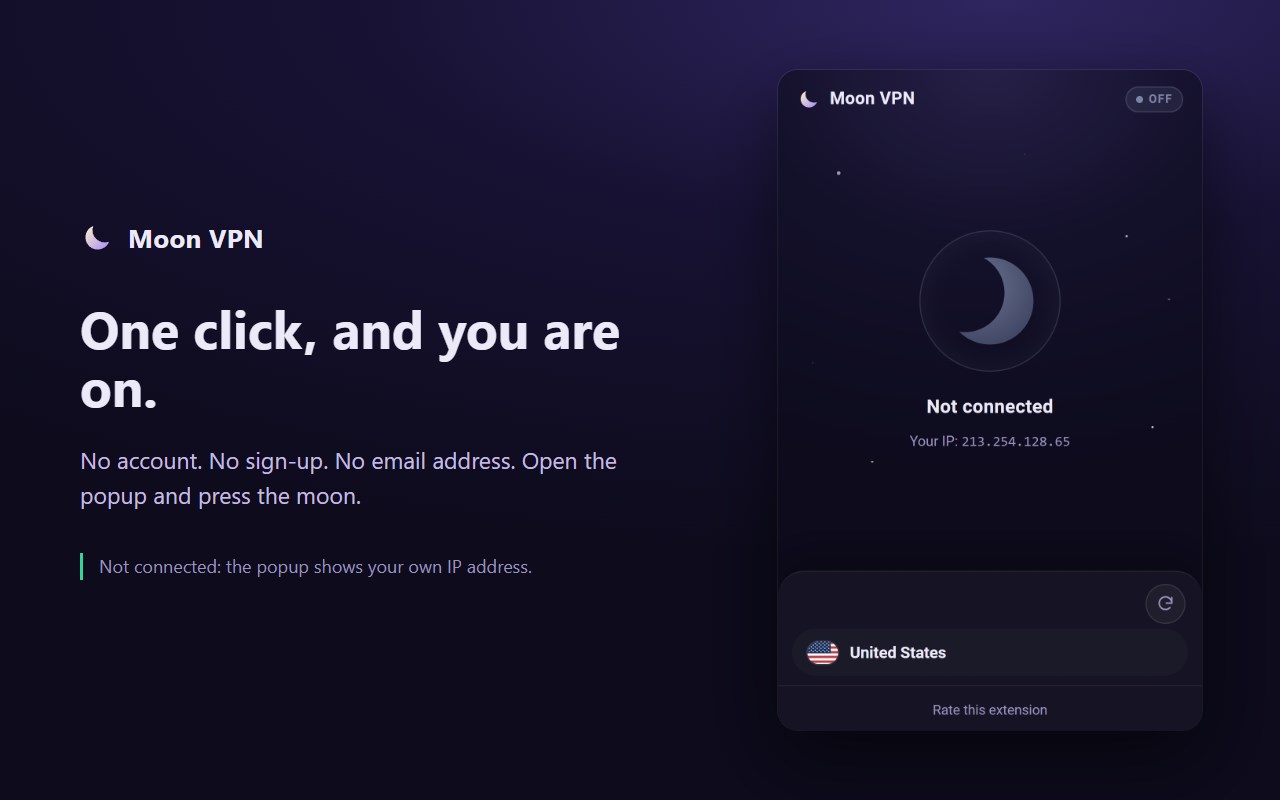The image size is (1280, 800).
Task: Select the IP address 213.254.128.65
Action: click(x=1016, y=441)
